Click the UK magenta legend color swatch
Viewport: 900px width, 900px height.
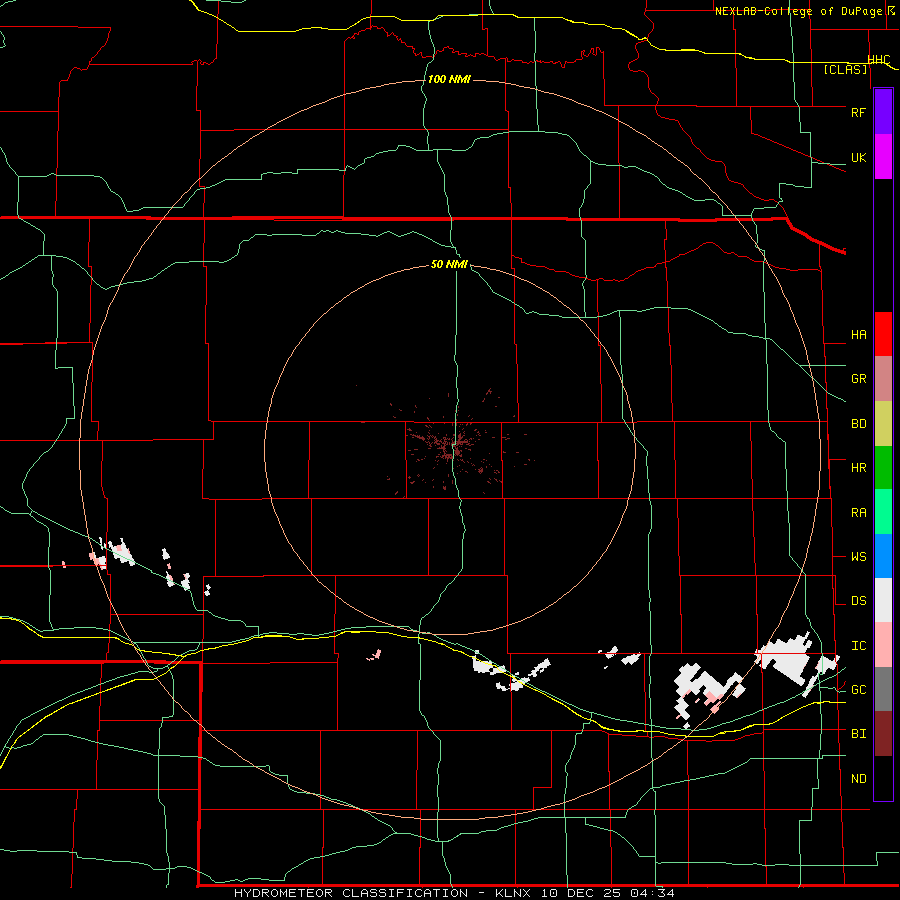pyautogui.click(x=883, y=157)
